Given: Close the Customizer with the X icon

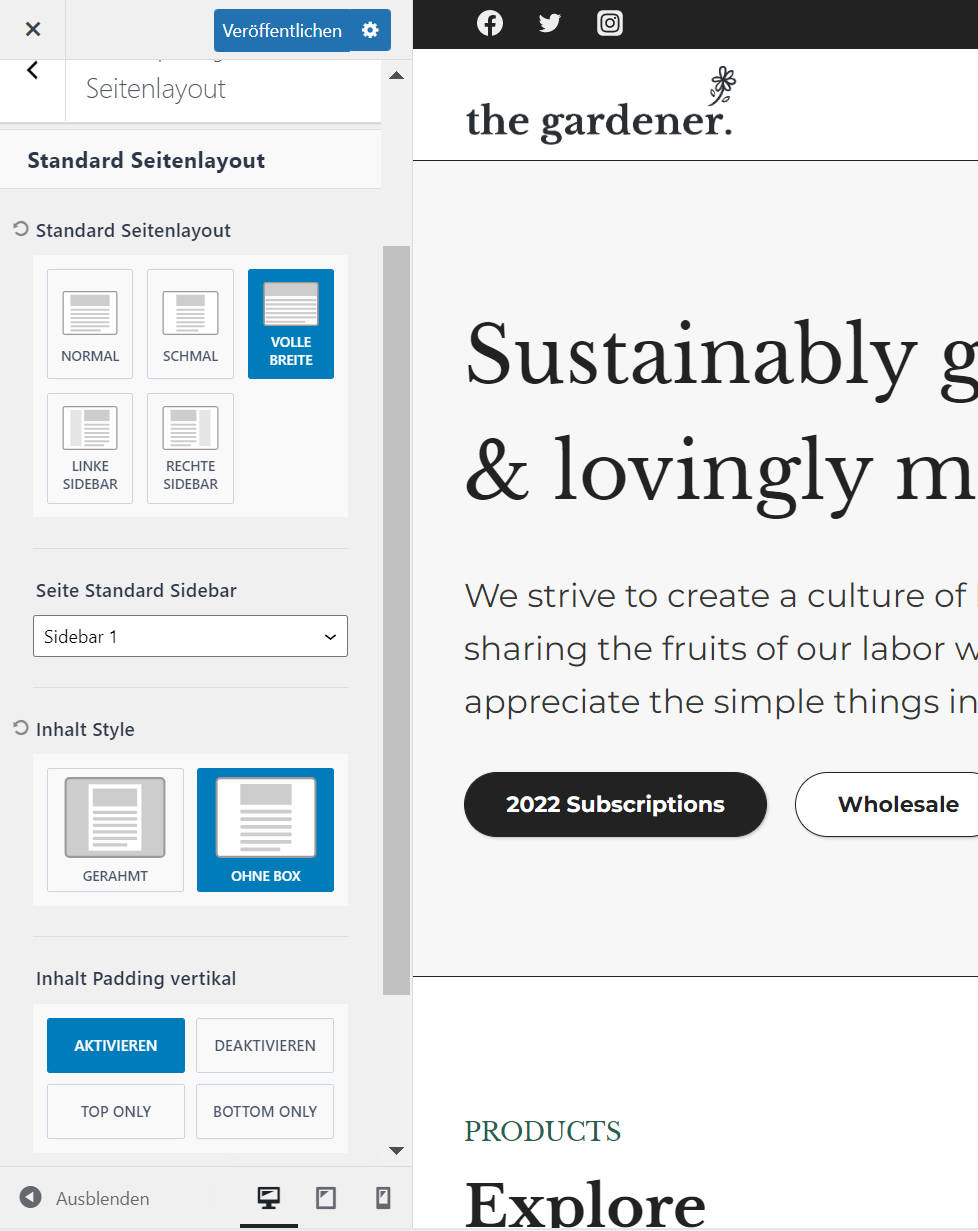Looking at the screenshot, I should click(x=33, y=29).
